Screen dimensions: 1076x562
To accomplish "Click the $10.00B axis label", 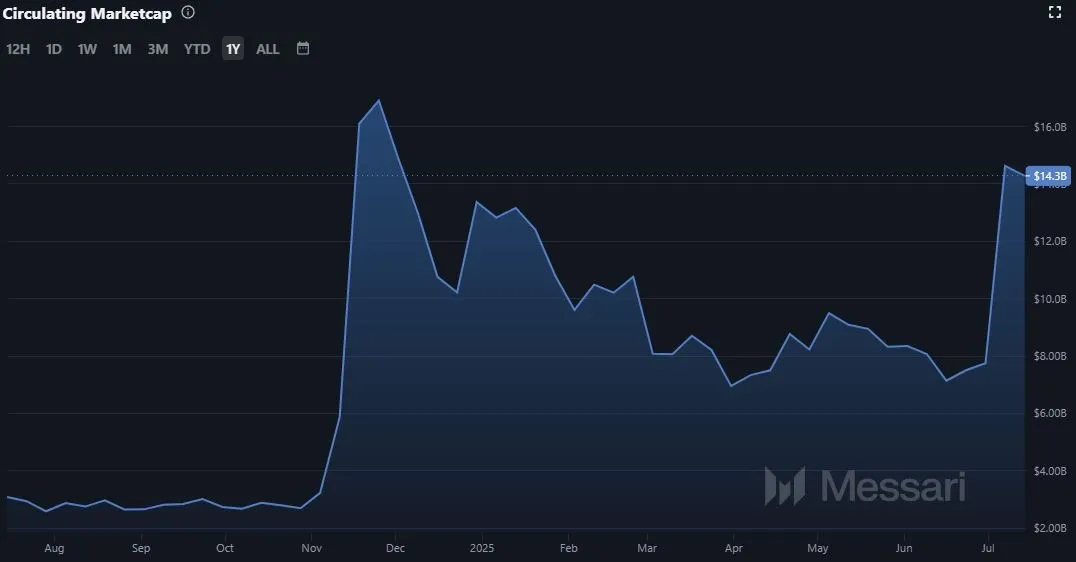I will [1050, 298].
